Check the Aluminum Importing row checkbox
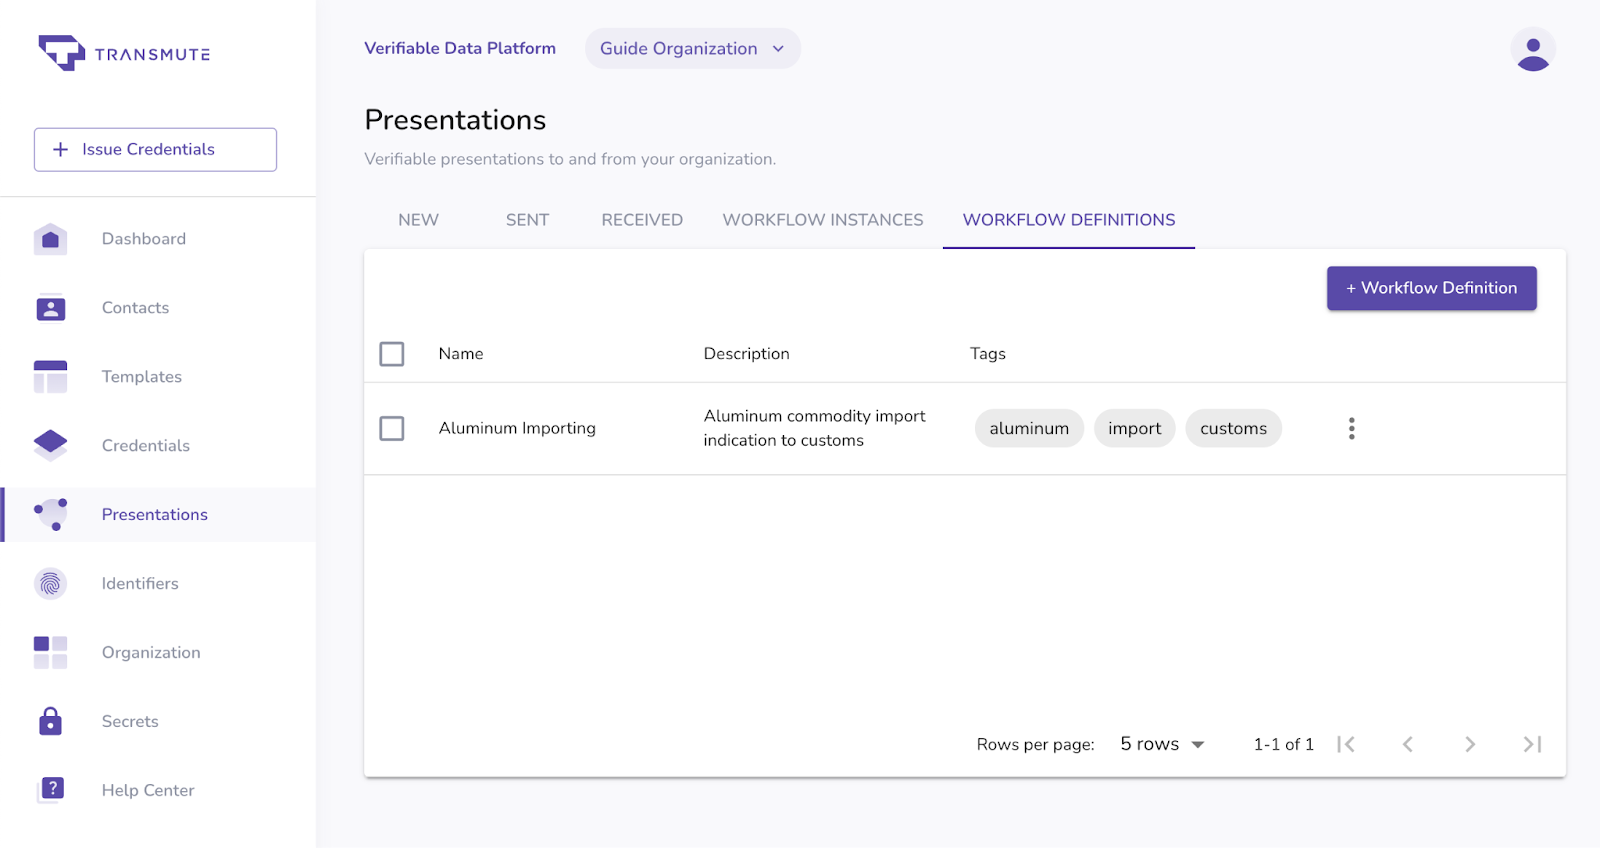Screen dimensions: 1600x848 point(392,429)
